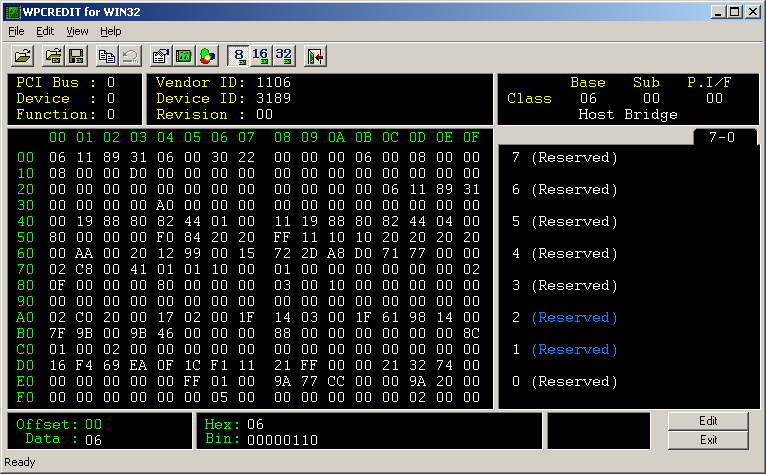Select bit 4 (Reserved) row
The height and width of the screenshot is (474, 766).
click(565, 253)
